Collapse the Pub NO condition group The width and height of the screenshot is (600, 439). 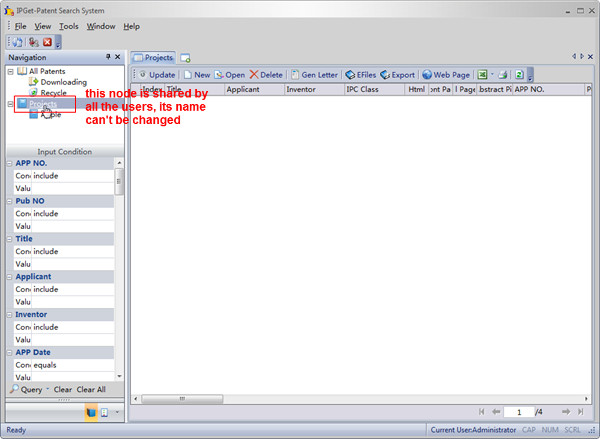tap(10, 201)
